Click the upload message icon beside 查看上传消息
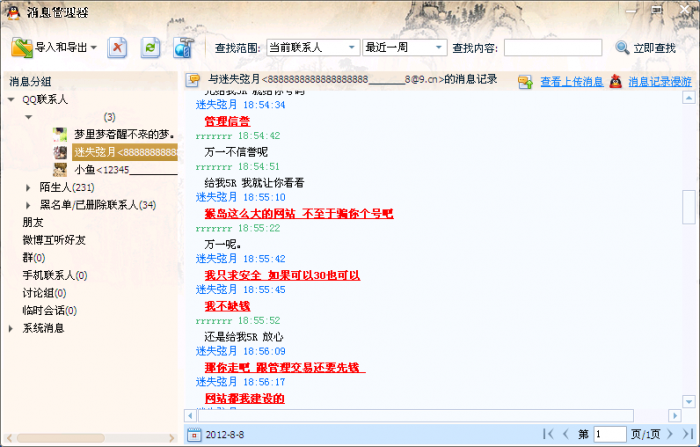The width and height of the screenshot is (700, 447). 525,82
